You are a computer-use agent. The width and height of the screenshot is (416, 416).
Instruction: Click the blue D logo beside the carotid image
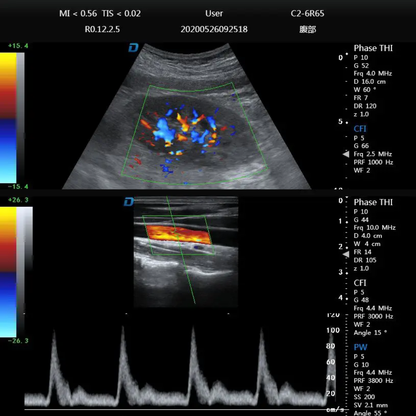tap(129, 202)
